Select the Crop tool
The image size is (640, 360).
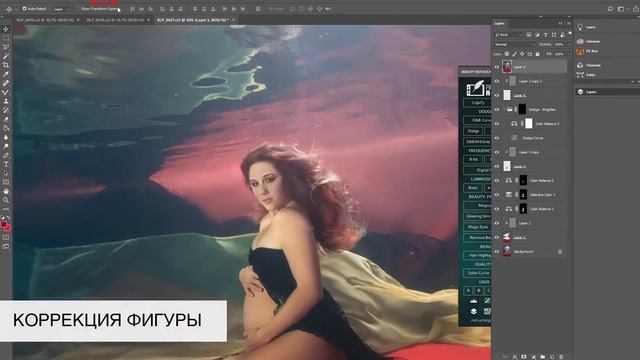(x=6, y=65)
